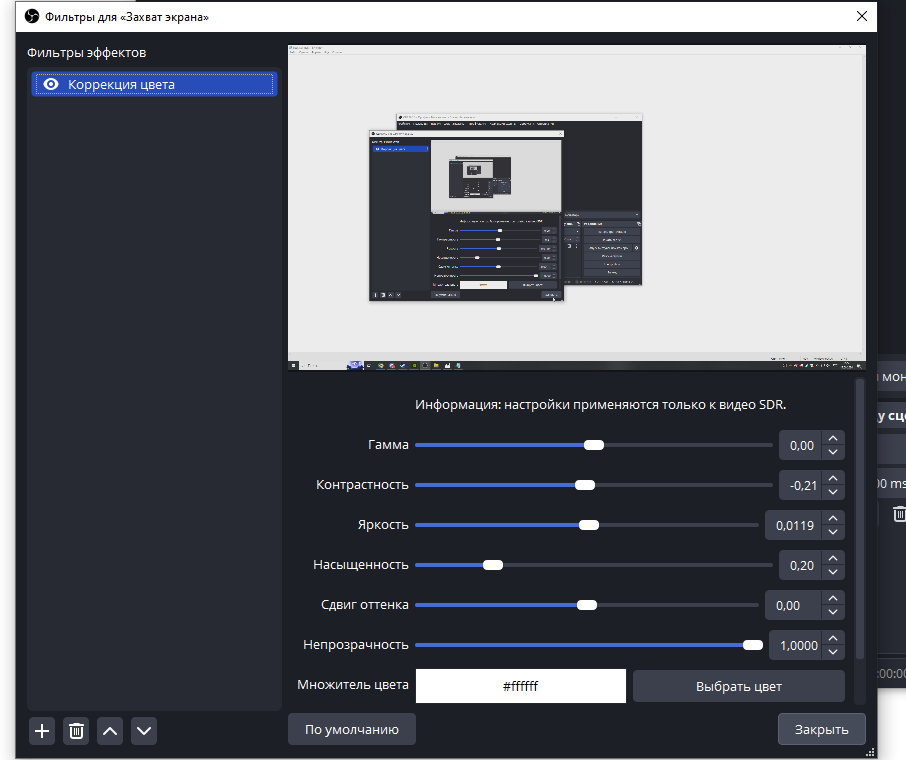906x760 pixels.
Task: Click the Гамма slider handle
Action: (x=593, y=445)
